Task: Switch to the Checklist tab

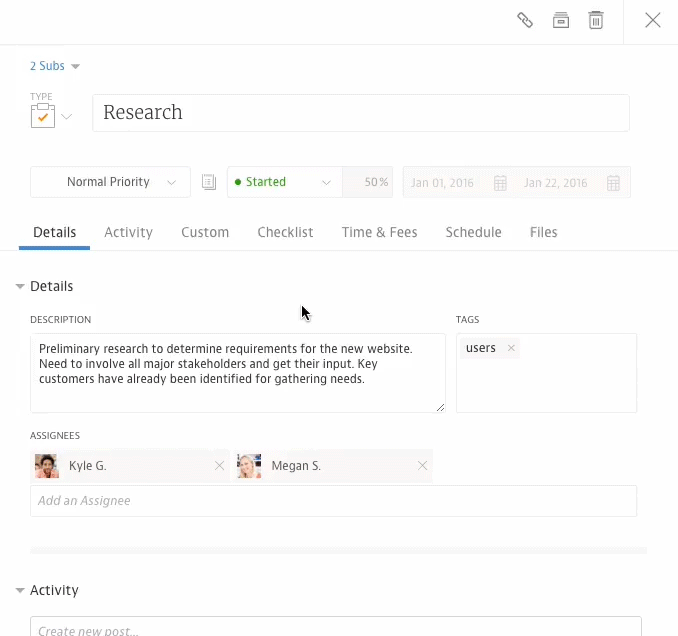Action: pos(285,232)
